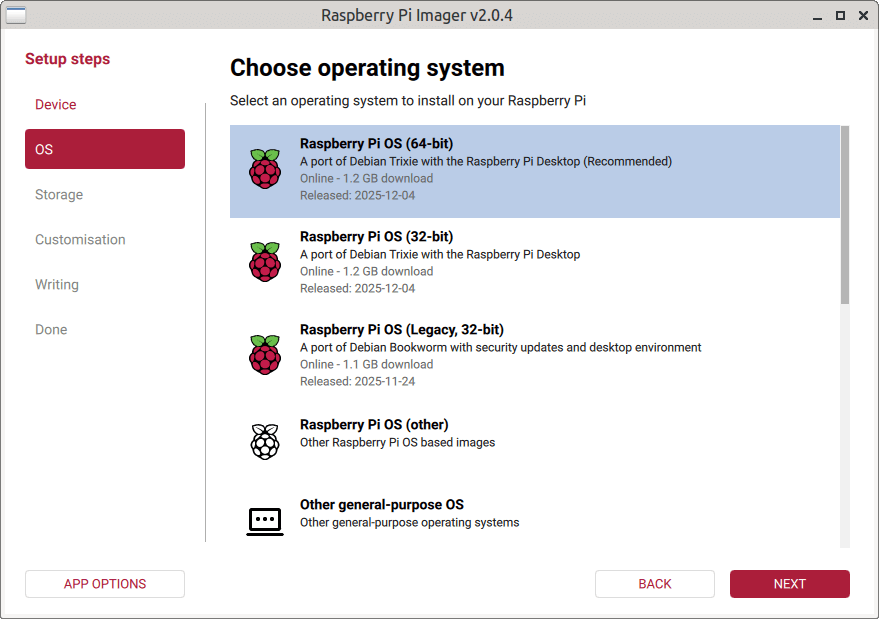Click the monitor icon beside Other general-purpose OS

(x=264, y=520)
